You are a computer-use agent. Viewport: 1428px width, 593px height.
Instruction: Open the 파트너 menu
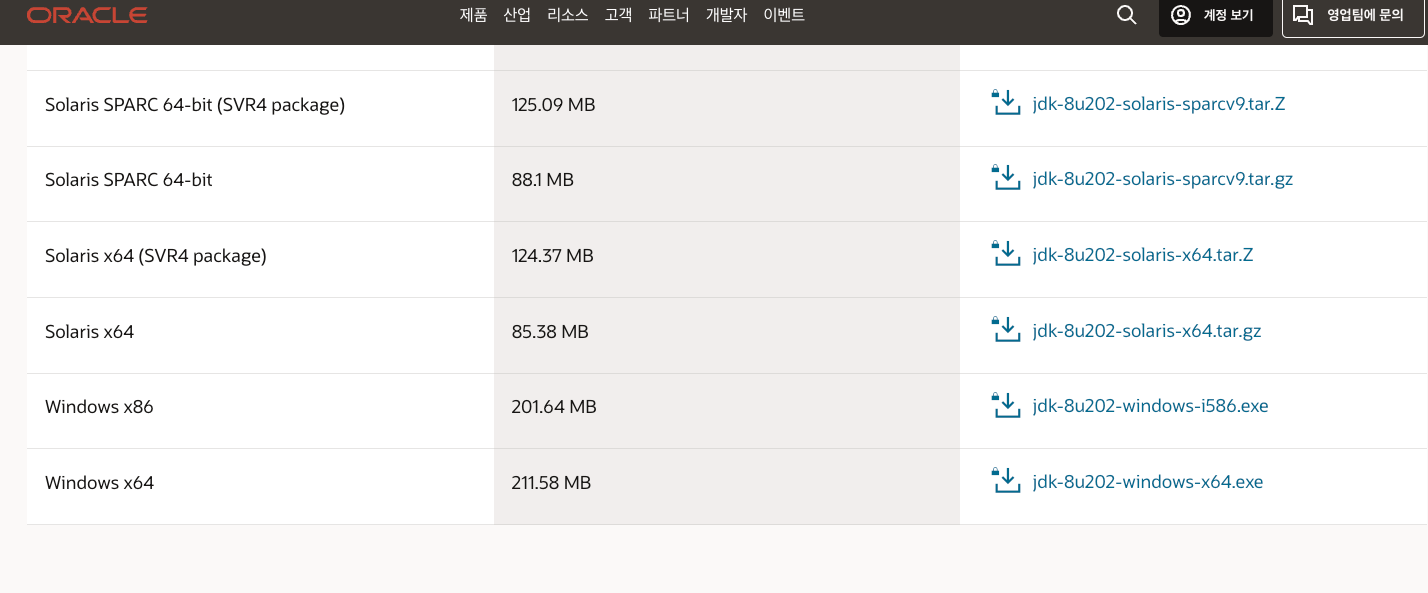[669, 15]
